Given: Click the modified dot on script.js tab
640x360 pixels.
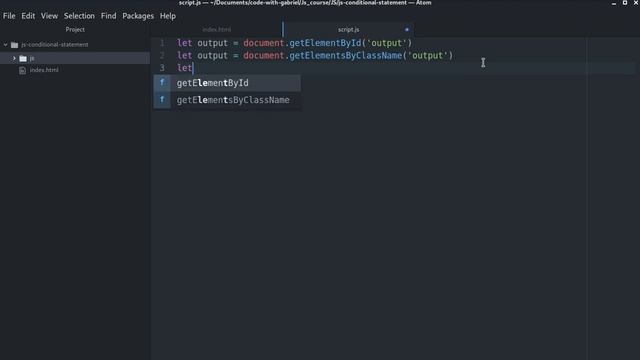Looking at the screenshot, I should 407,29.
